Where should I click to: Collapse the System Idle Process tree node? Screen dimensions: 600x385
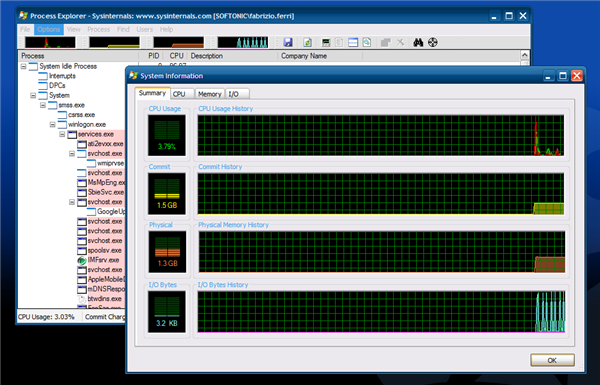coord(23,66)
